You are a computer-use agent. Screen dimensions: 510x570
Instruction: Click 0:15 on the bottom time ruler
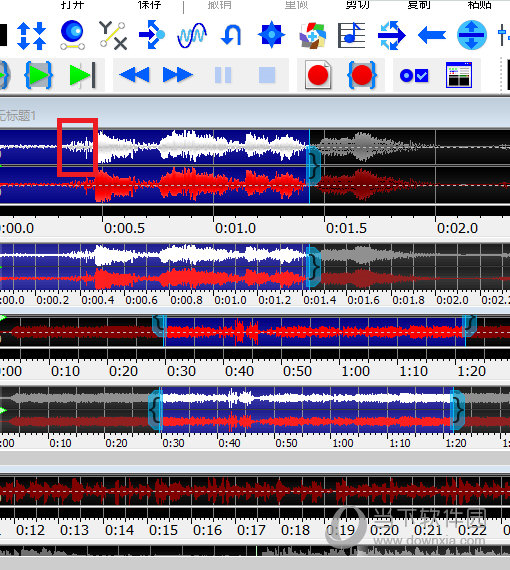[x=163, y=530]
